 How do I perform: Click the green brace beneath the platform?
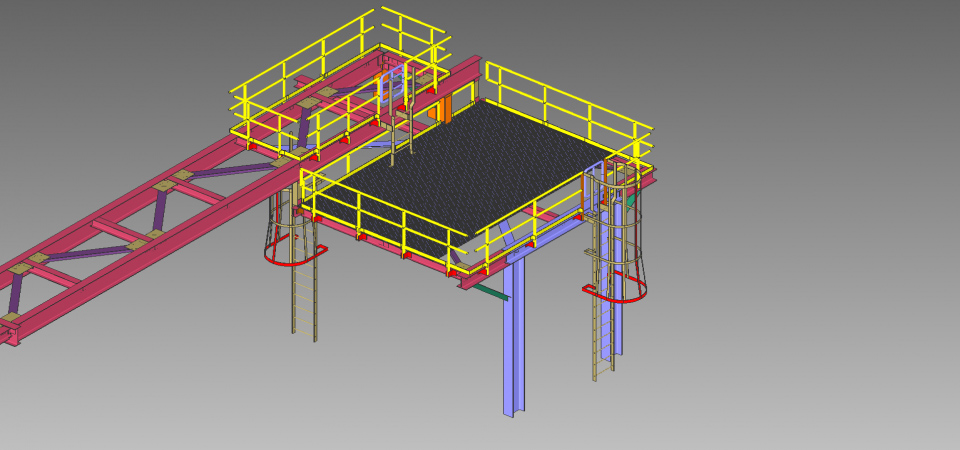coord(491,291)
